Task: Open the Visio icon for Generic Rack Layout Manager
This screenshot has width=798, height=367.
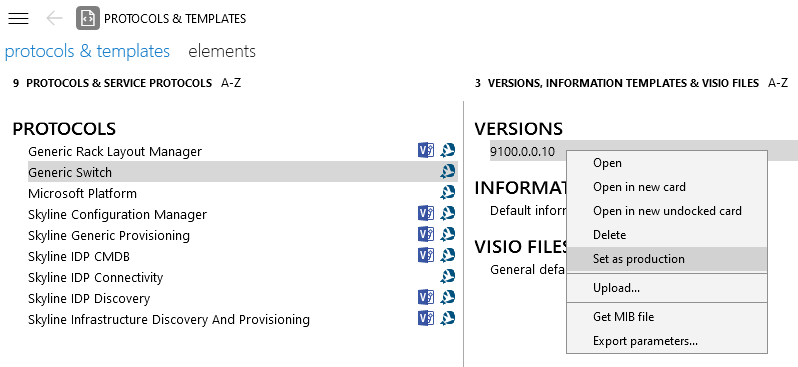Action: (425, 150)
